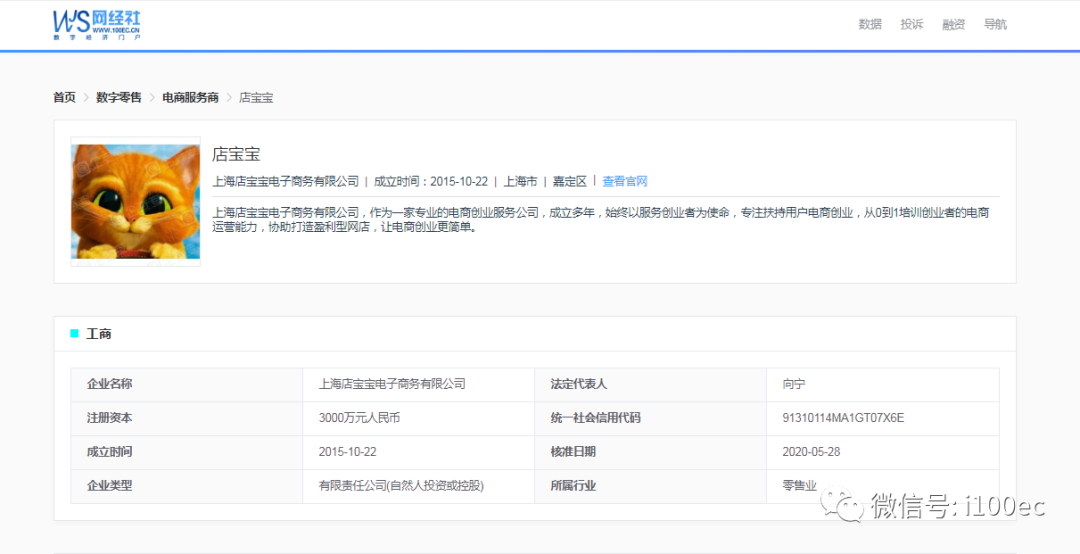The image size is (1080, 554).
Task: Open the 导航 navigation item
Action: (x=995, y=24)
